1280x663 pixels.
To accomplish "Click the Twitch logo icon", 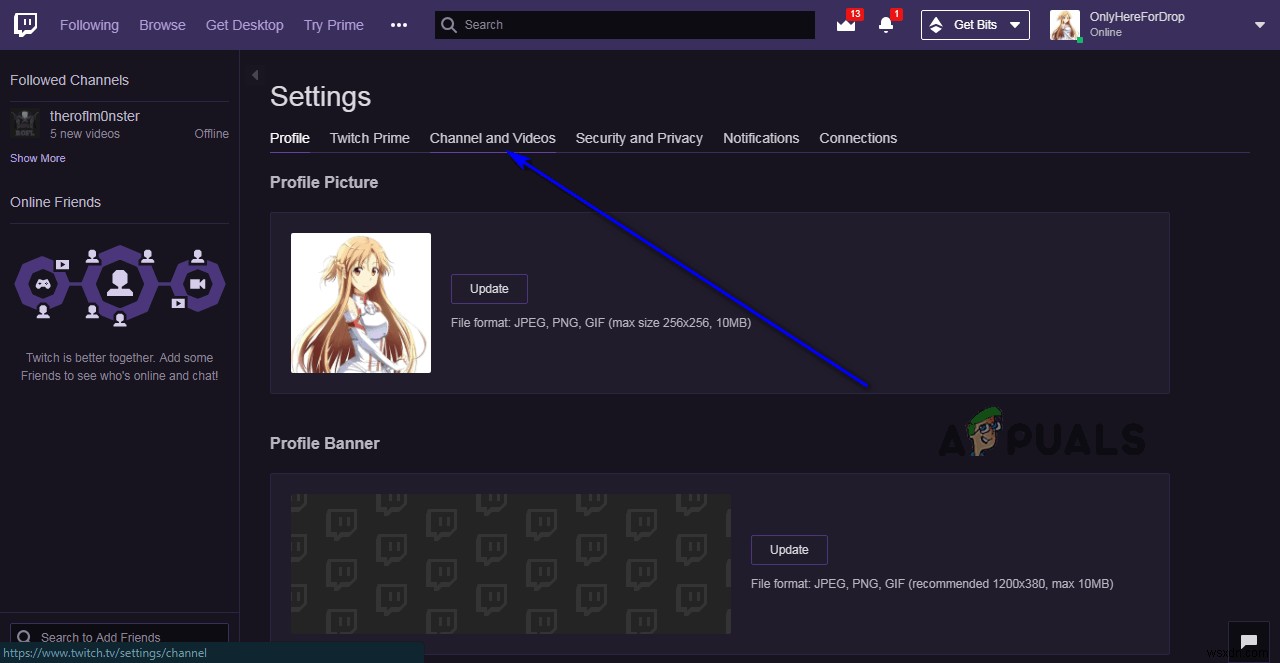I will tap(24, 24).
